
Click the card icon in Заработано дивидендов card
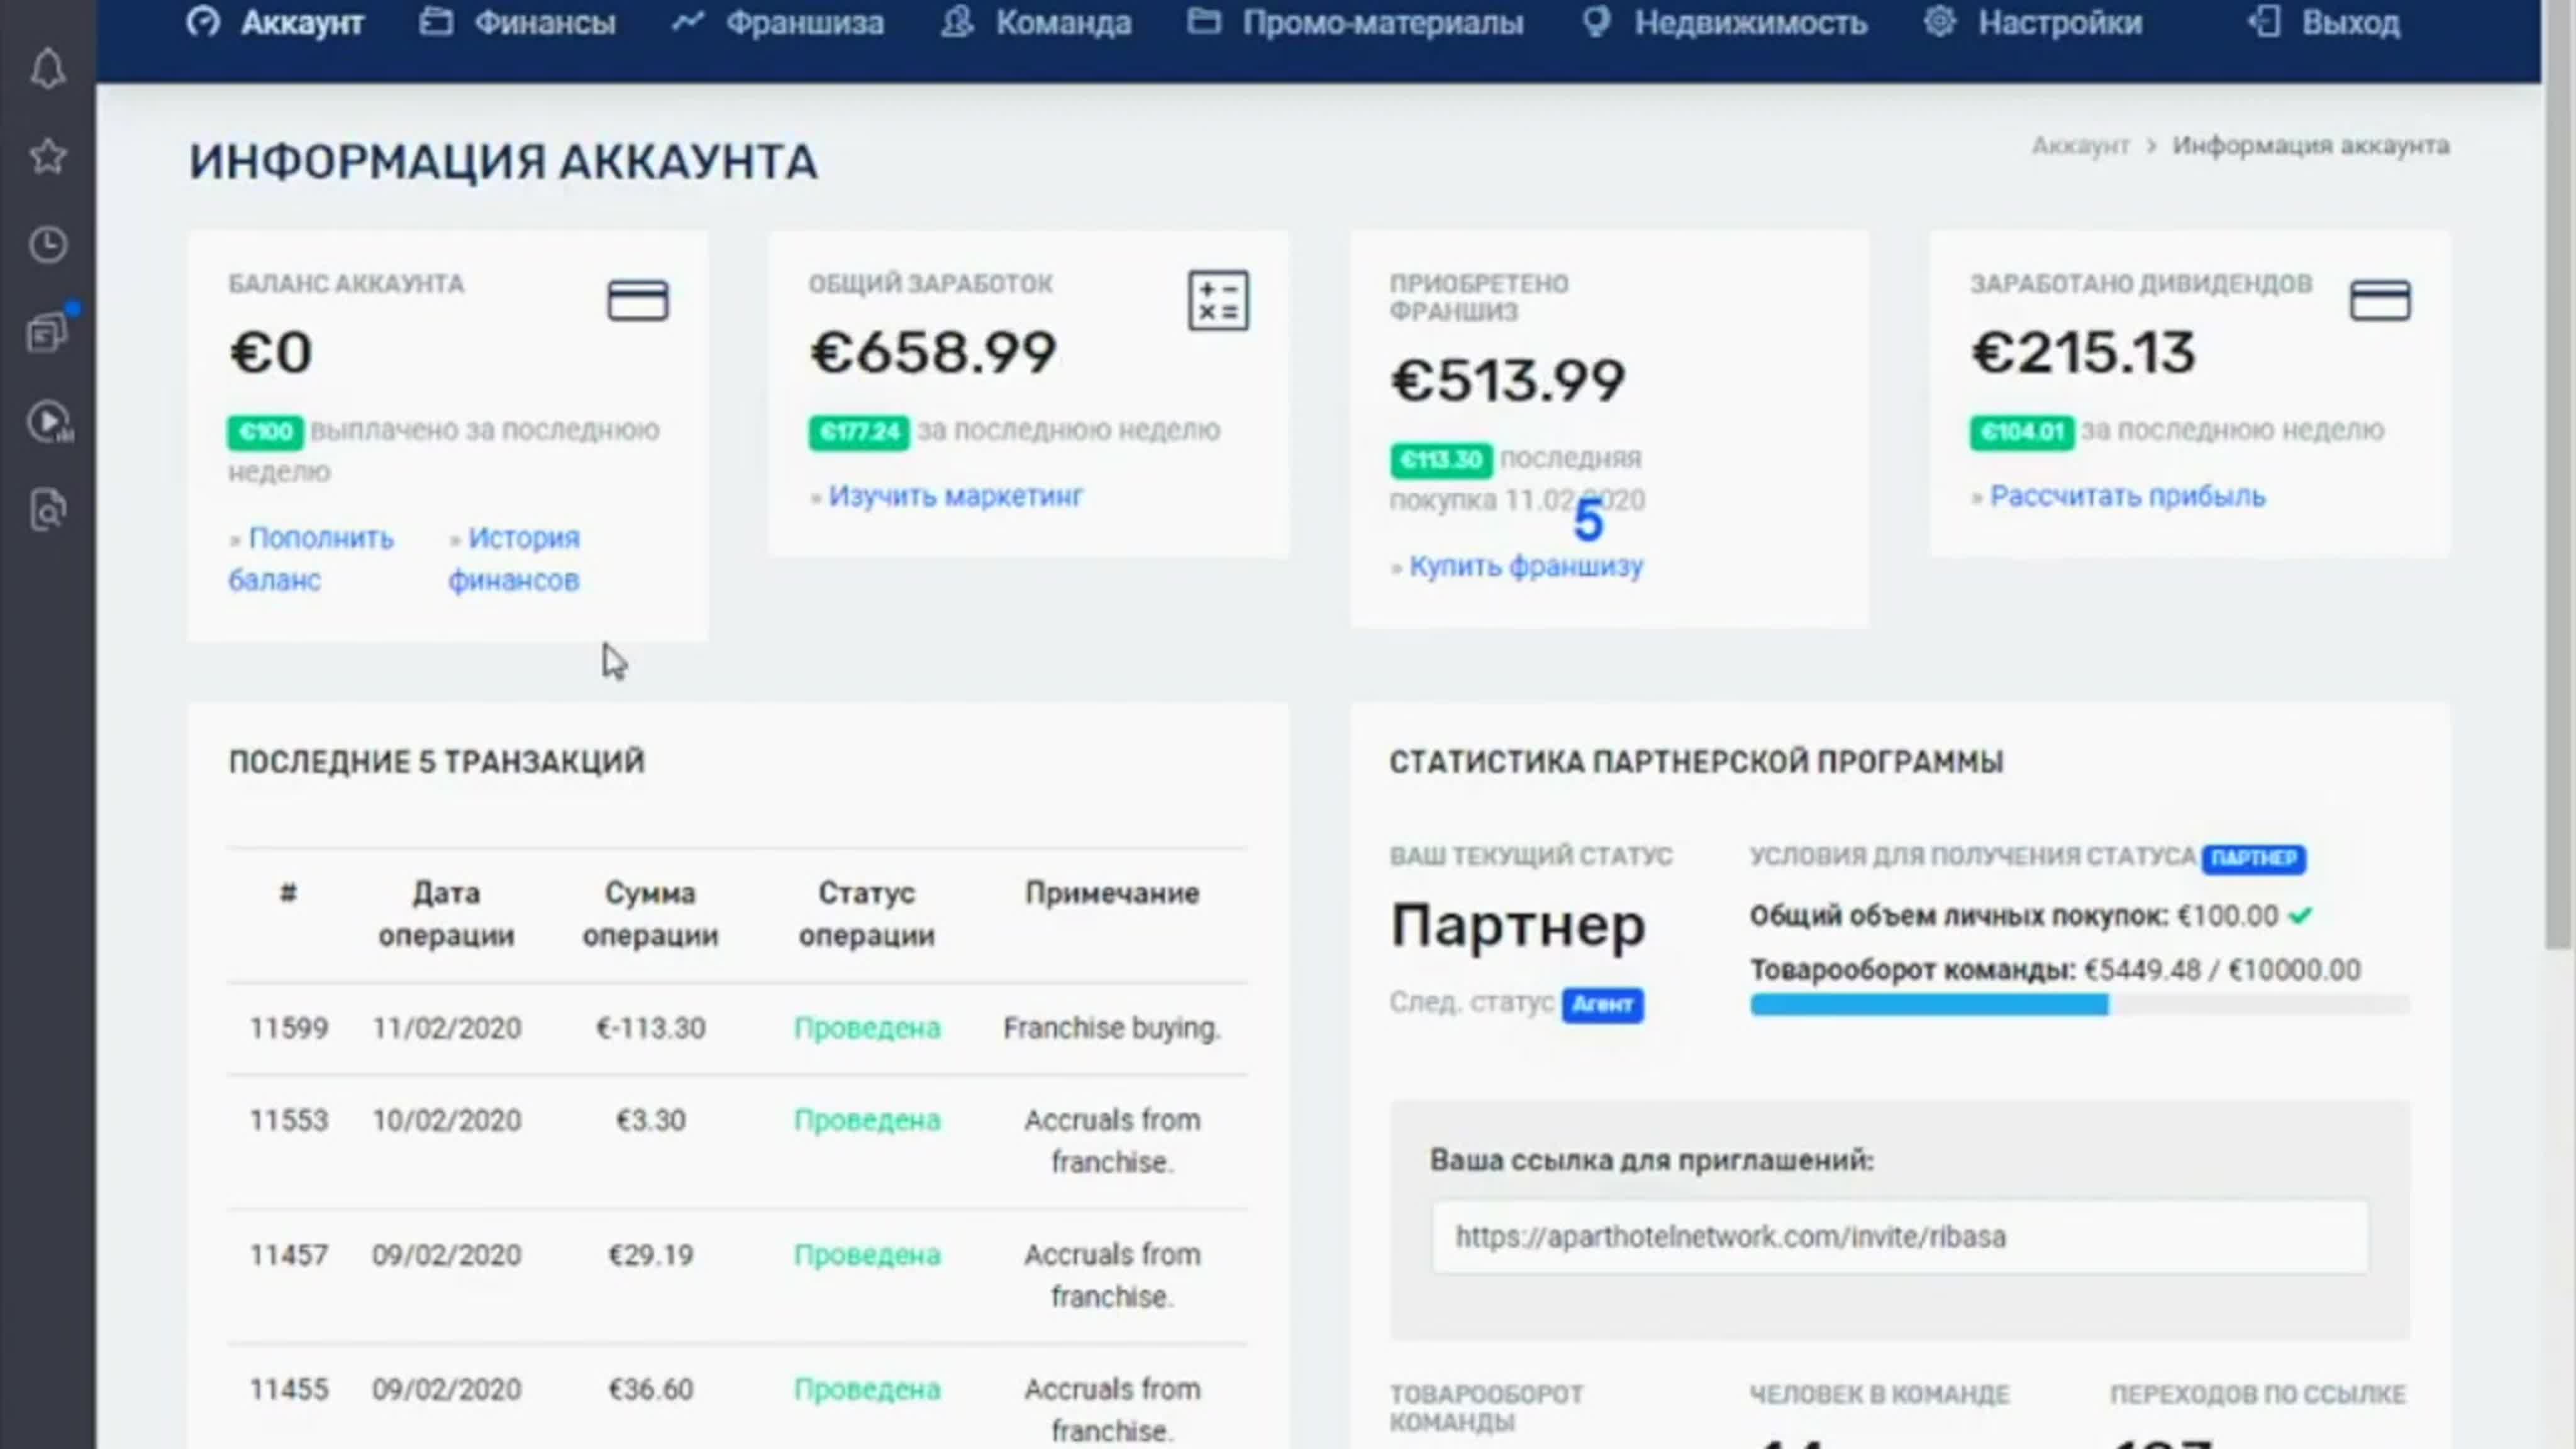point(2379,300)
